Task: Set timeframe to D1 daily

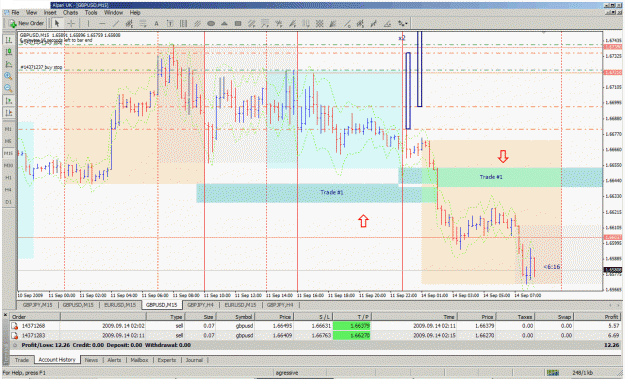Action: (x=8, y=202)
